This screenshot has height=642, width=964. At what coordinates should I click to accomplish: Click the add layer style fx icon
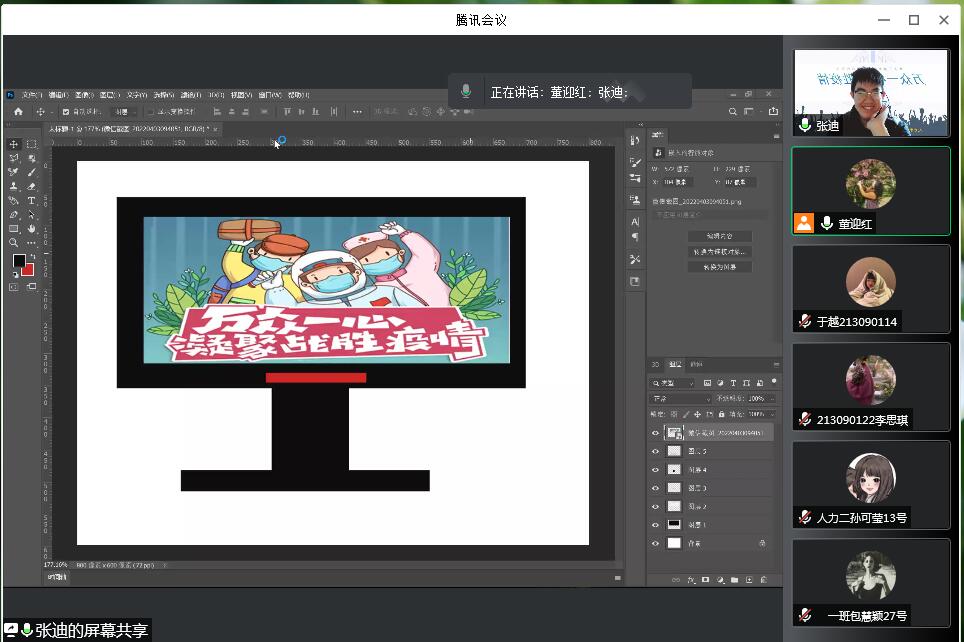click(690, 580)
